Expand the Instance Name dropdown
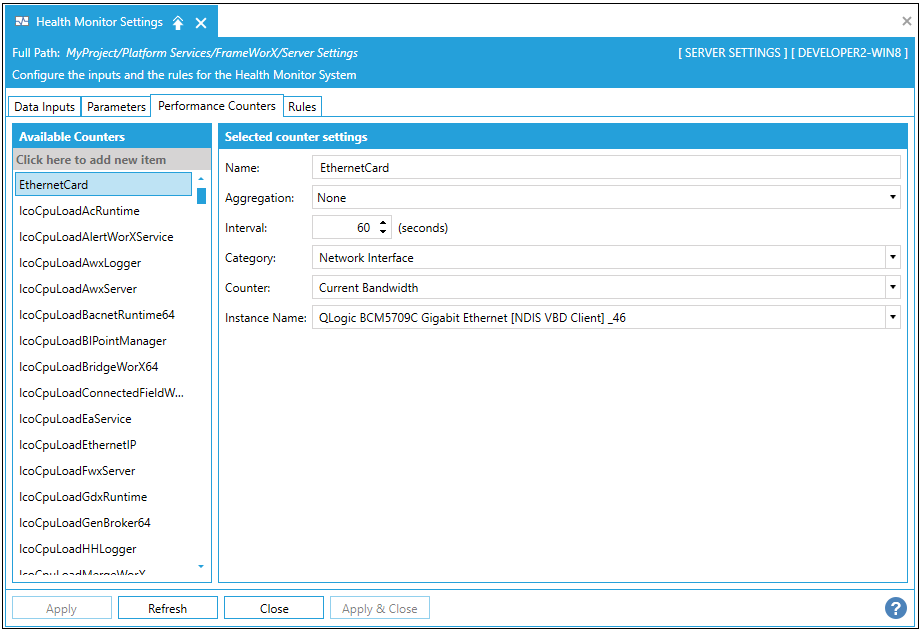921x633 pixels. point(892,318)
